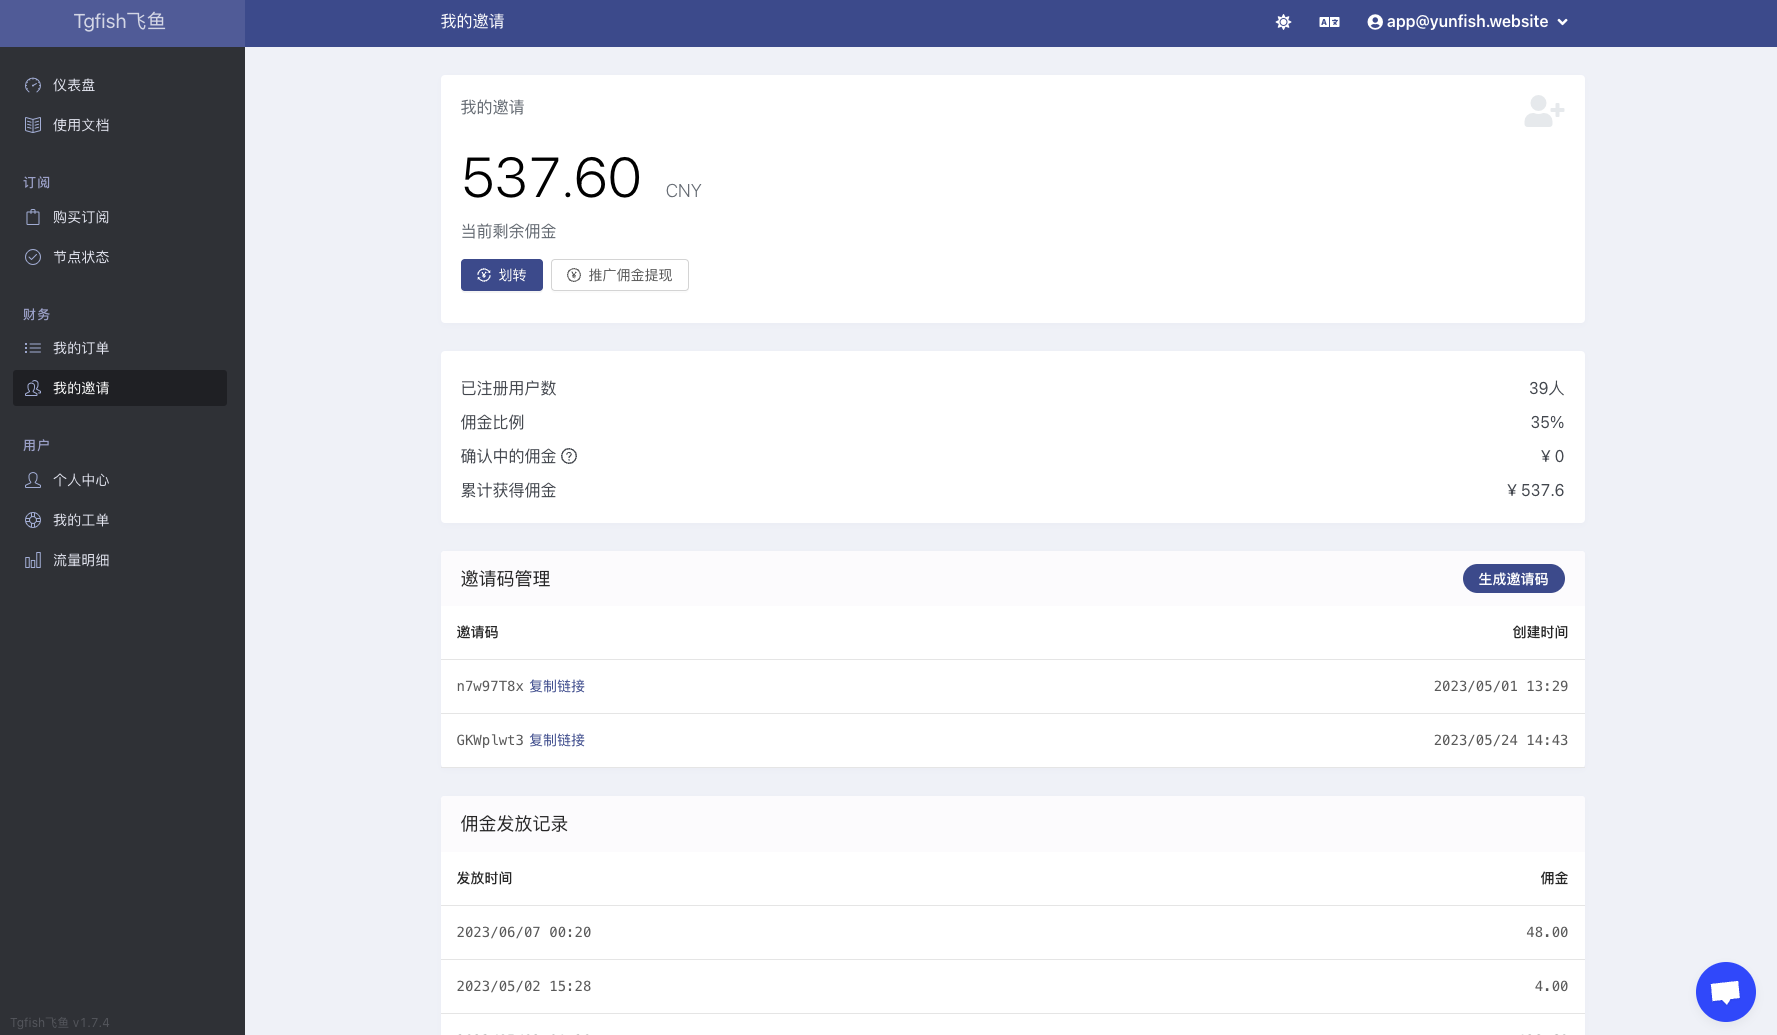Click the Tgfish飞鱼 logo
1777x1035 pixels.
click(120, 22)
